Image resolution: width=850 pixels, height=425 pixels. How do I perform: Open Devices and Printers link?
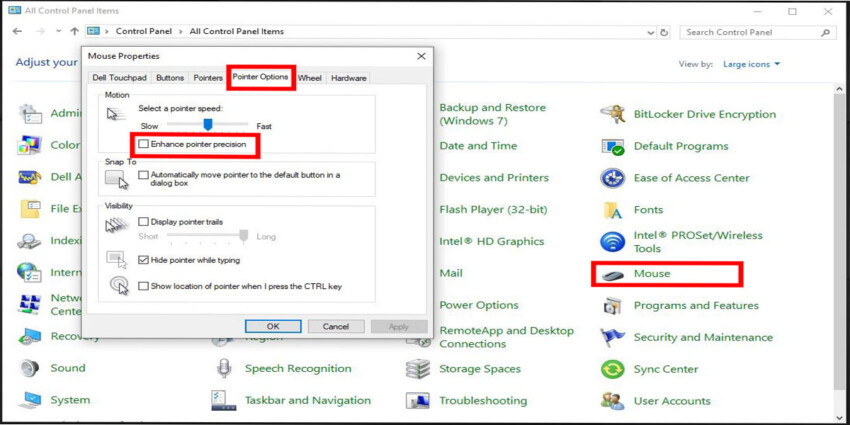point(494,178)
